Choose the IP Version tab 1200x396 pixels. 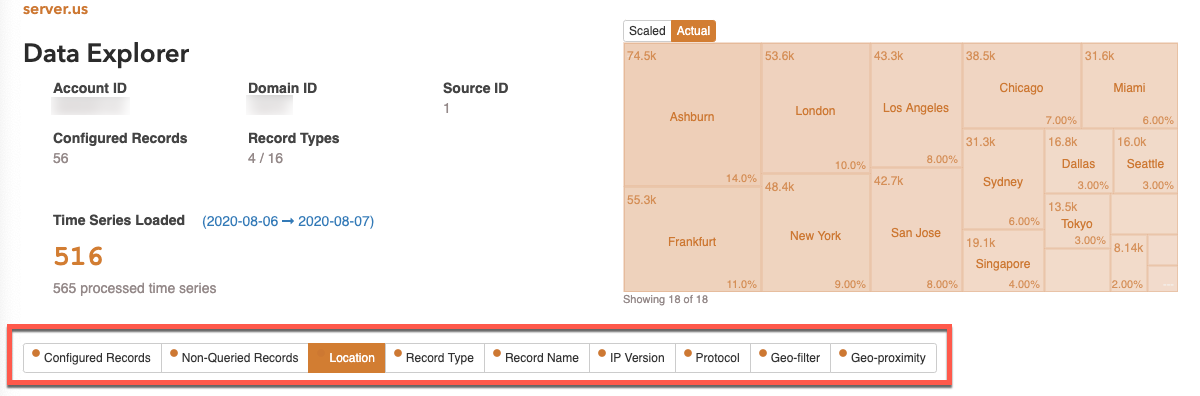click(632, 357)
